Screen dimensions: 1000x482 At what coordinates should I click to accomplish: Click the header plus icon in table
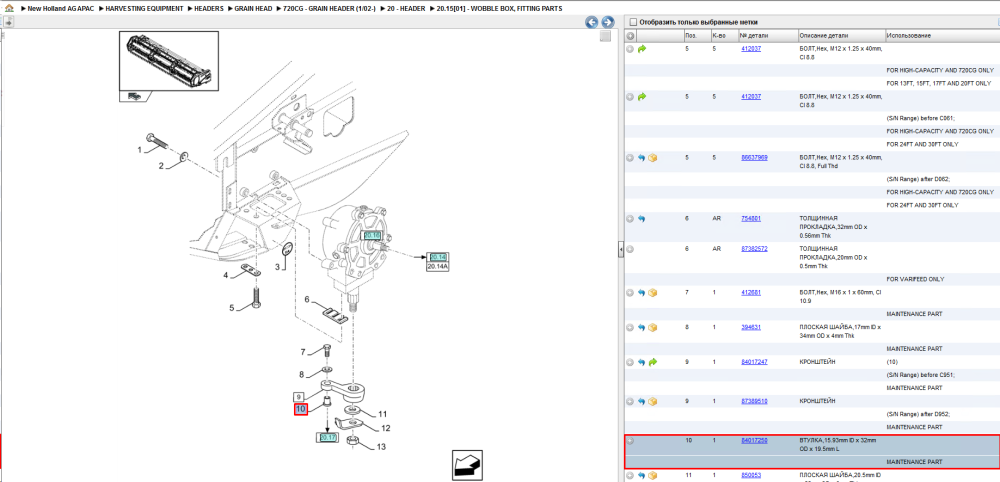[630, 36]
